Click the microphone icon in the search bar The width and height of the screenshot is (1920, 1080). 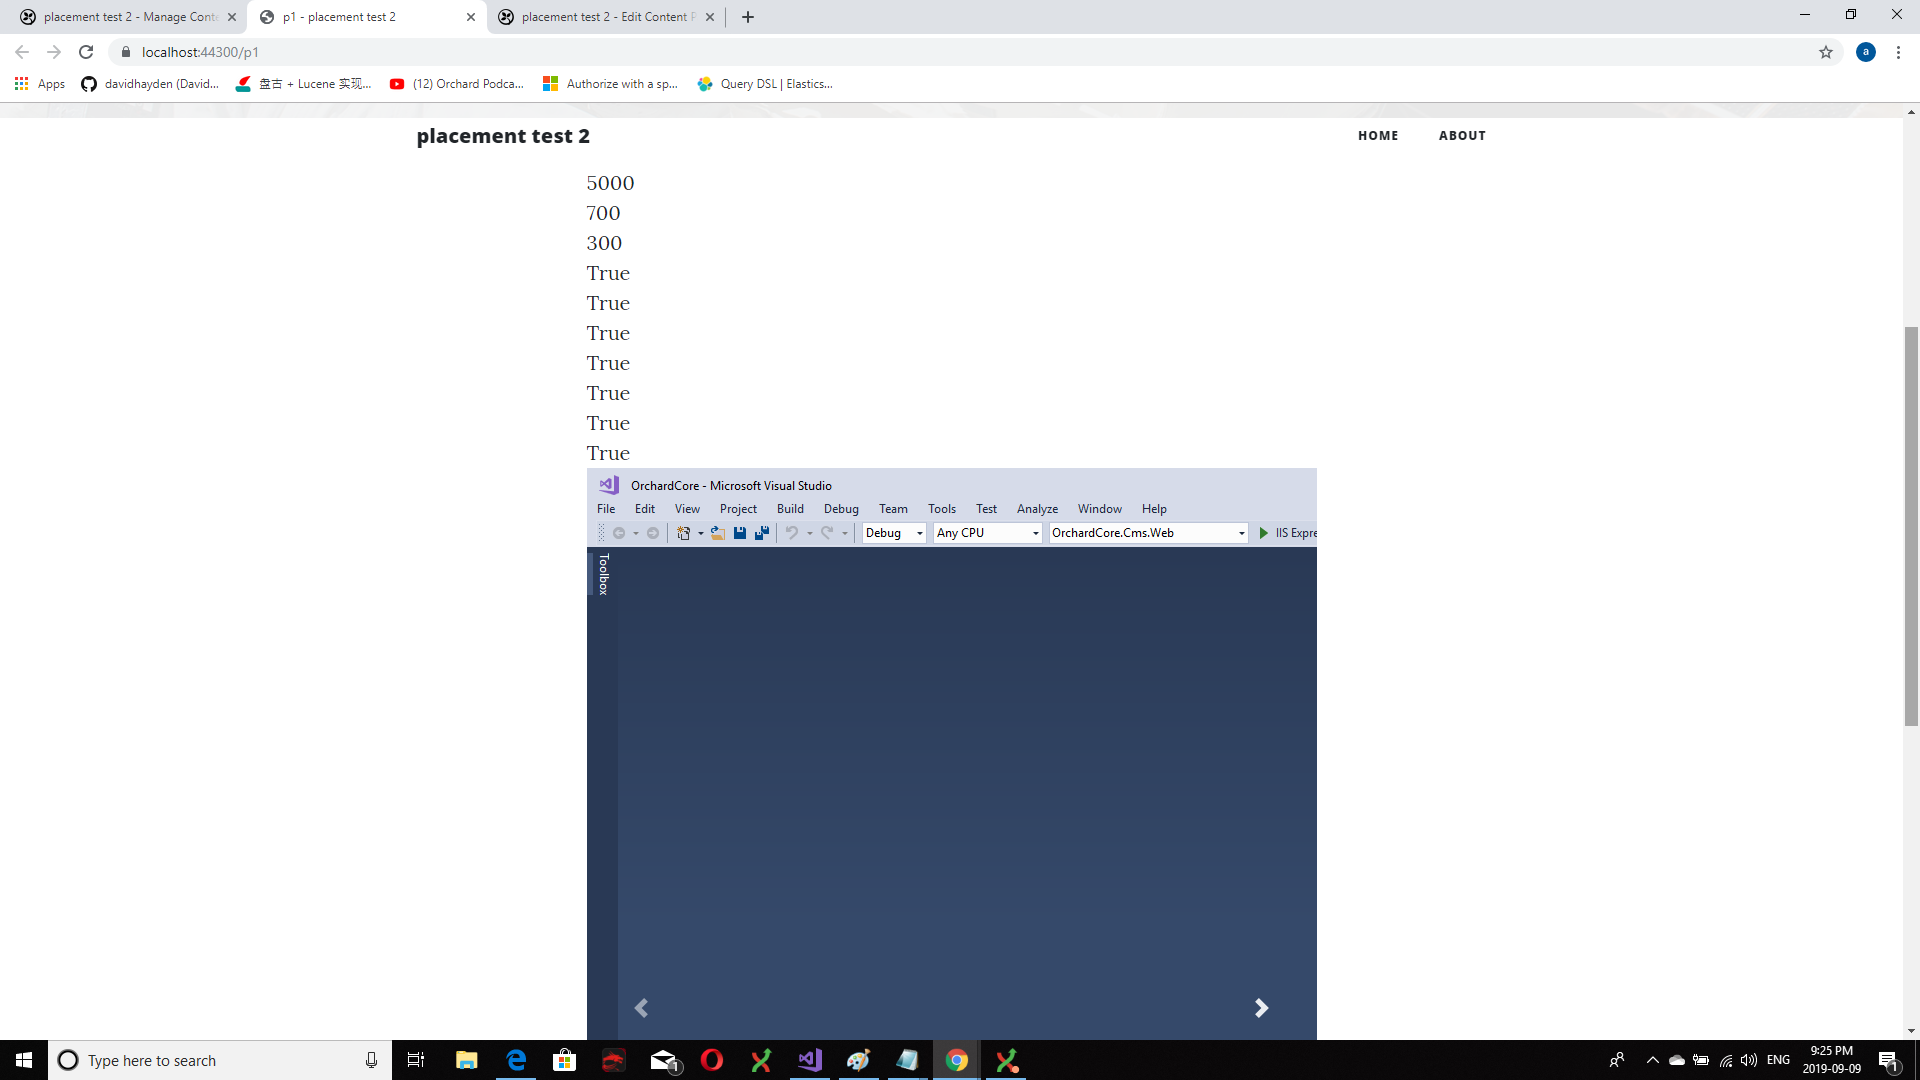(x=370, y=1060)
